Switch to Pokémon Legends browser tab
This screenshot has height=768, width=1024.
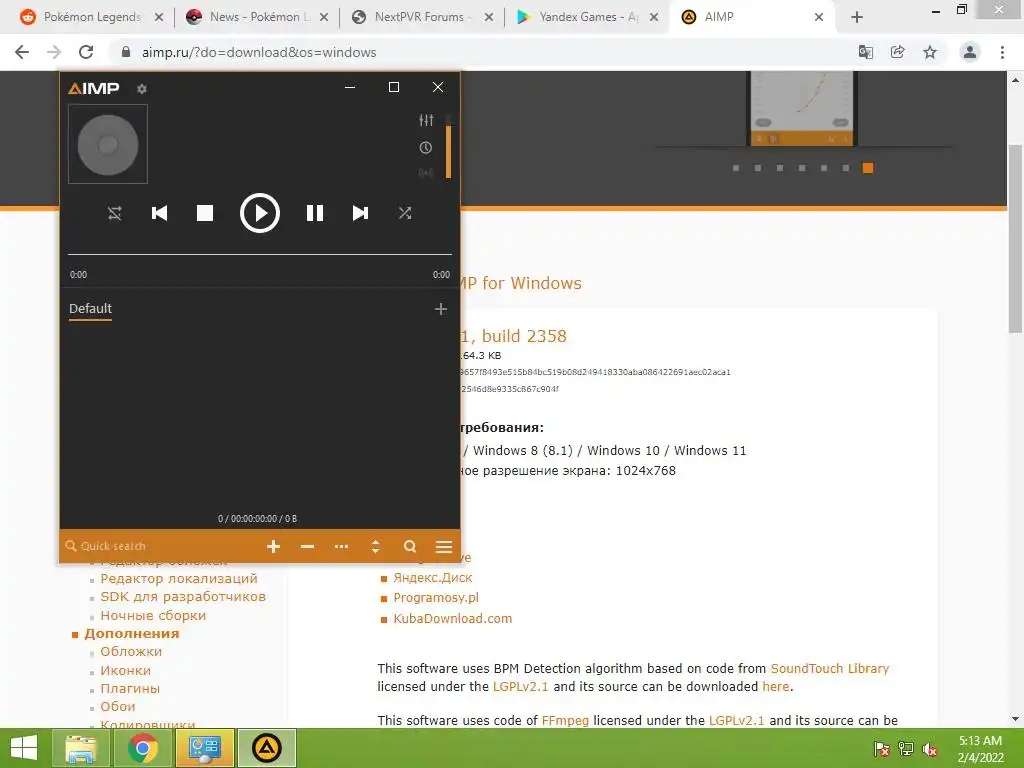91,17
